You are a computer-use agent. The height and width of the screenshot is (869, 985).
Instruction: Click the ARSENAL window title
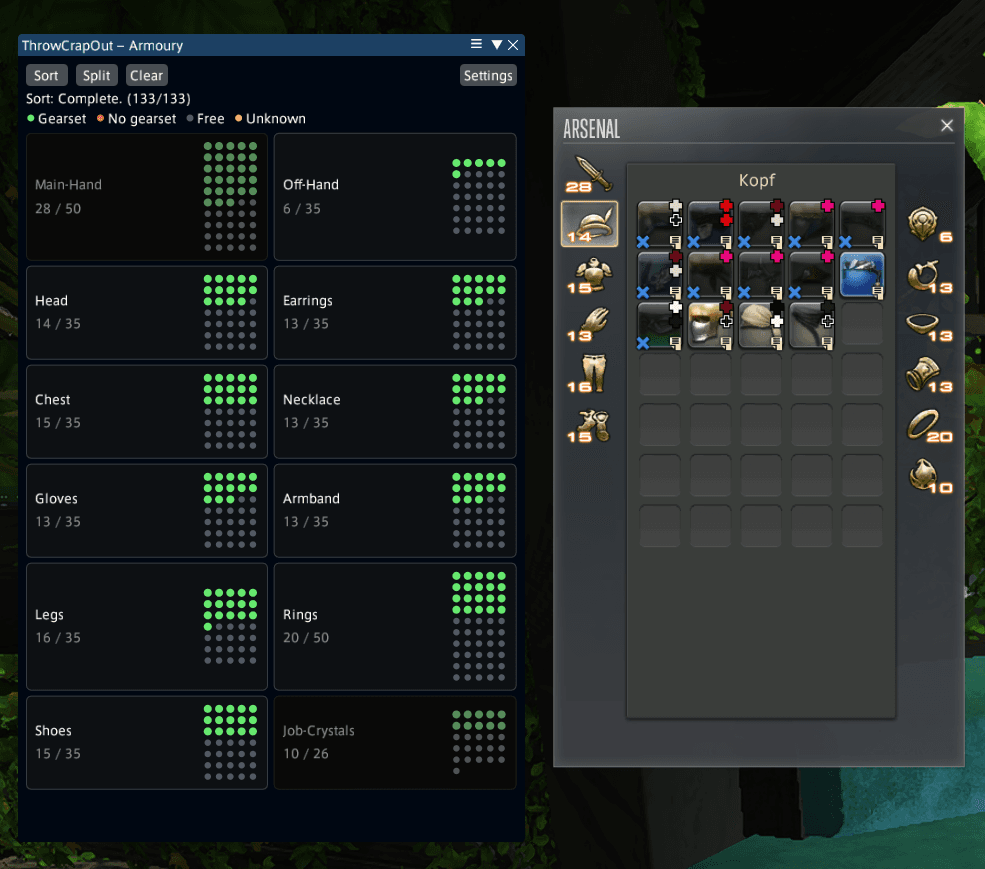pyautogui.click(x=591, y=129)
